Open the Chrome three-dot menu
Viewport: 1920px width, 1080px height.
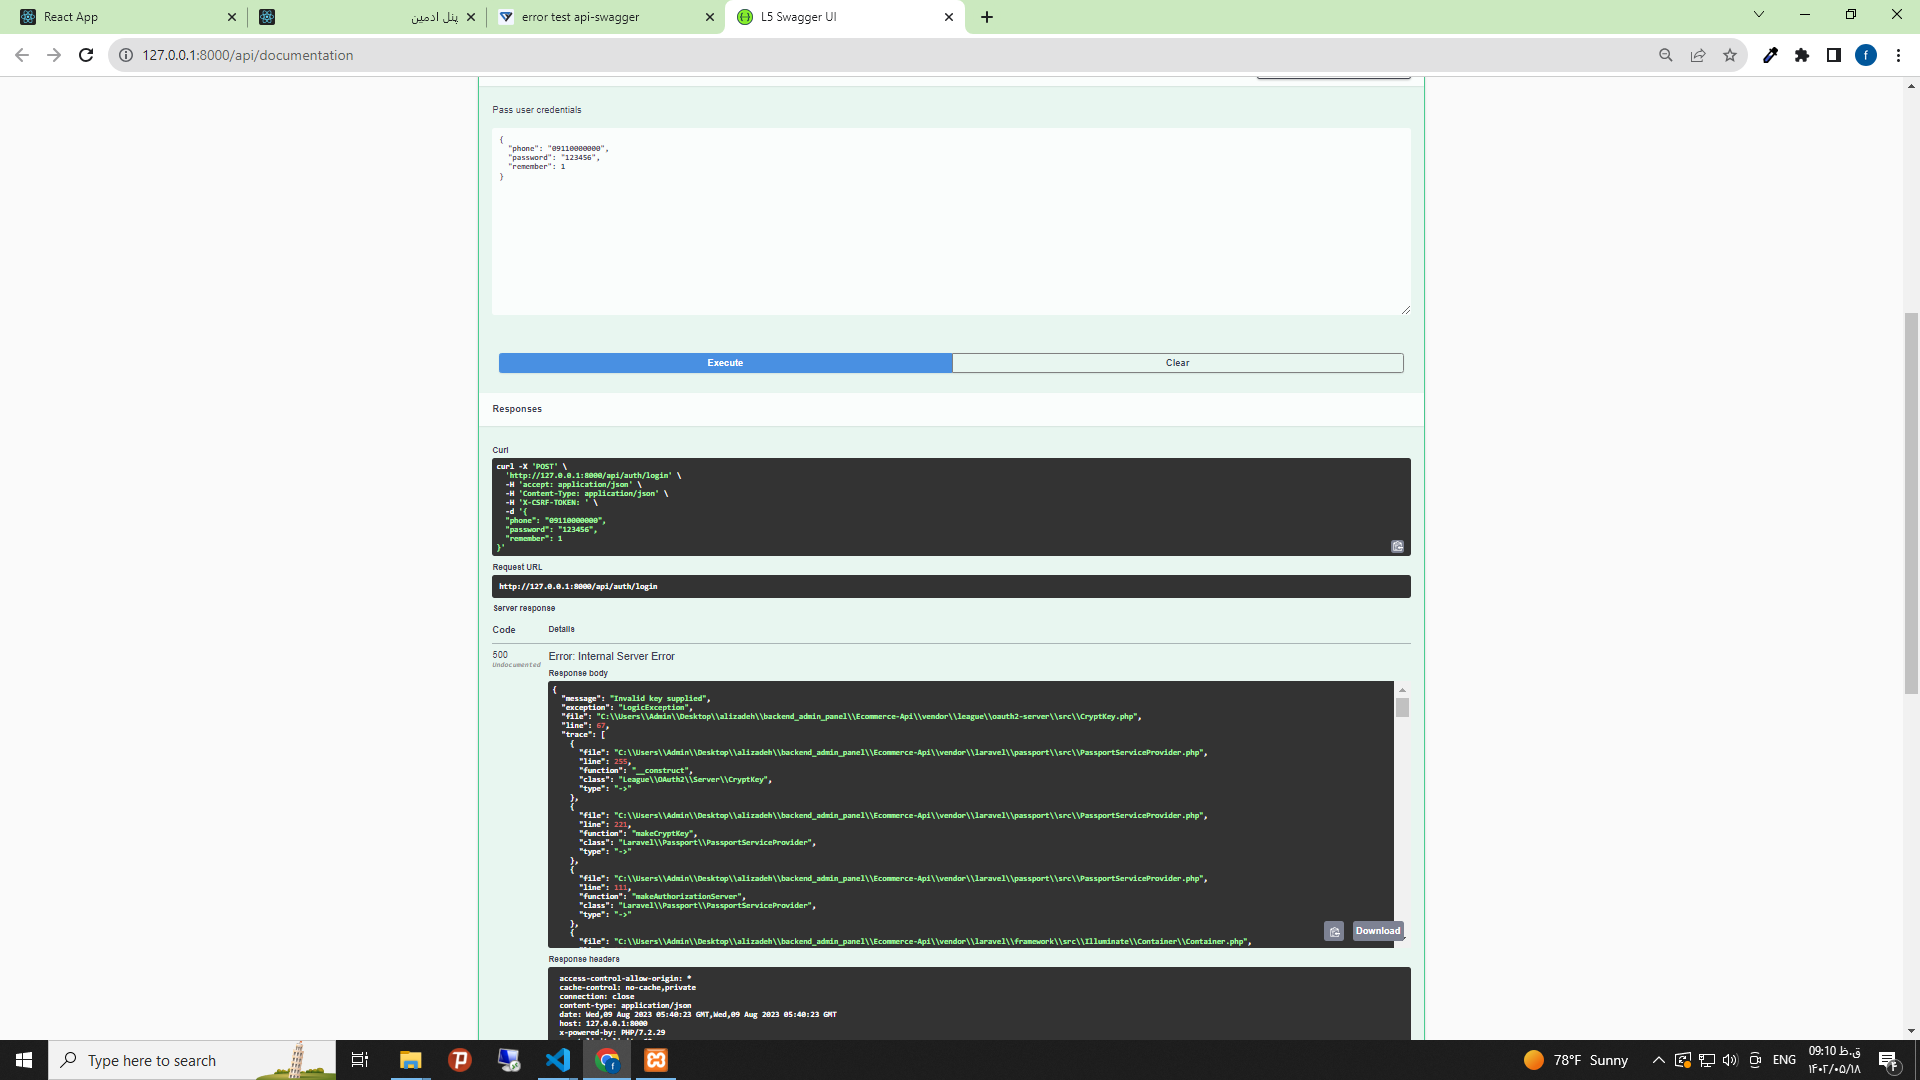point(1898,55)
